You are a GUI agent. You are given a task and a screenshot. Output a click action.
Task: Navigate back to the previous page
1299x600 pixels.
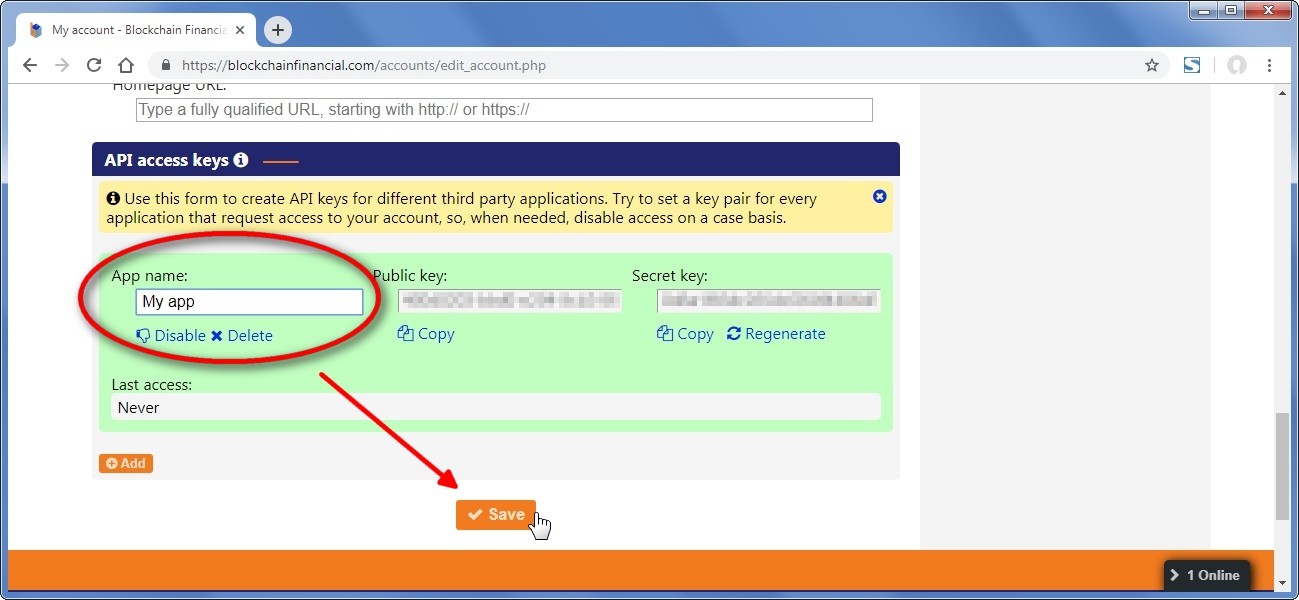[30, 66]
